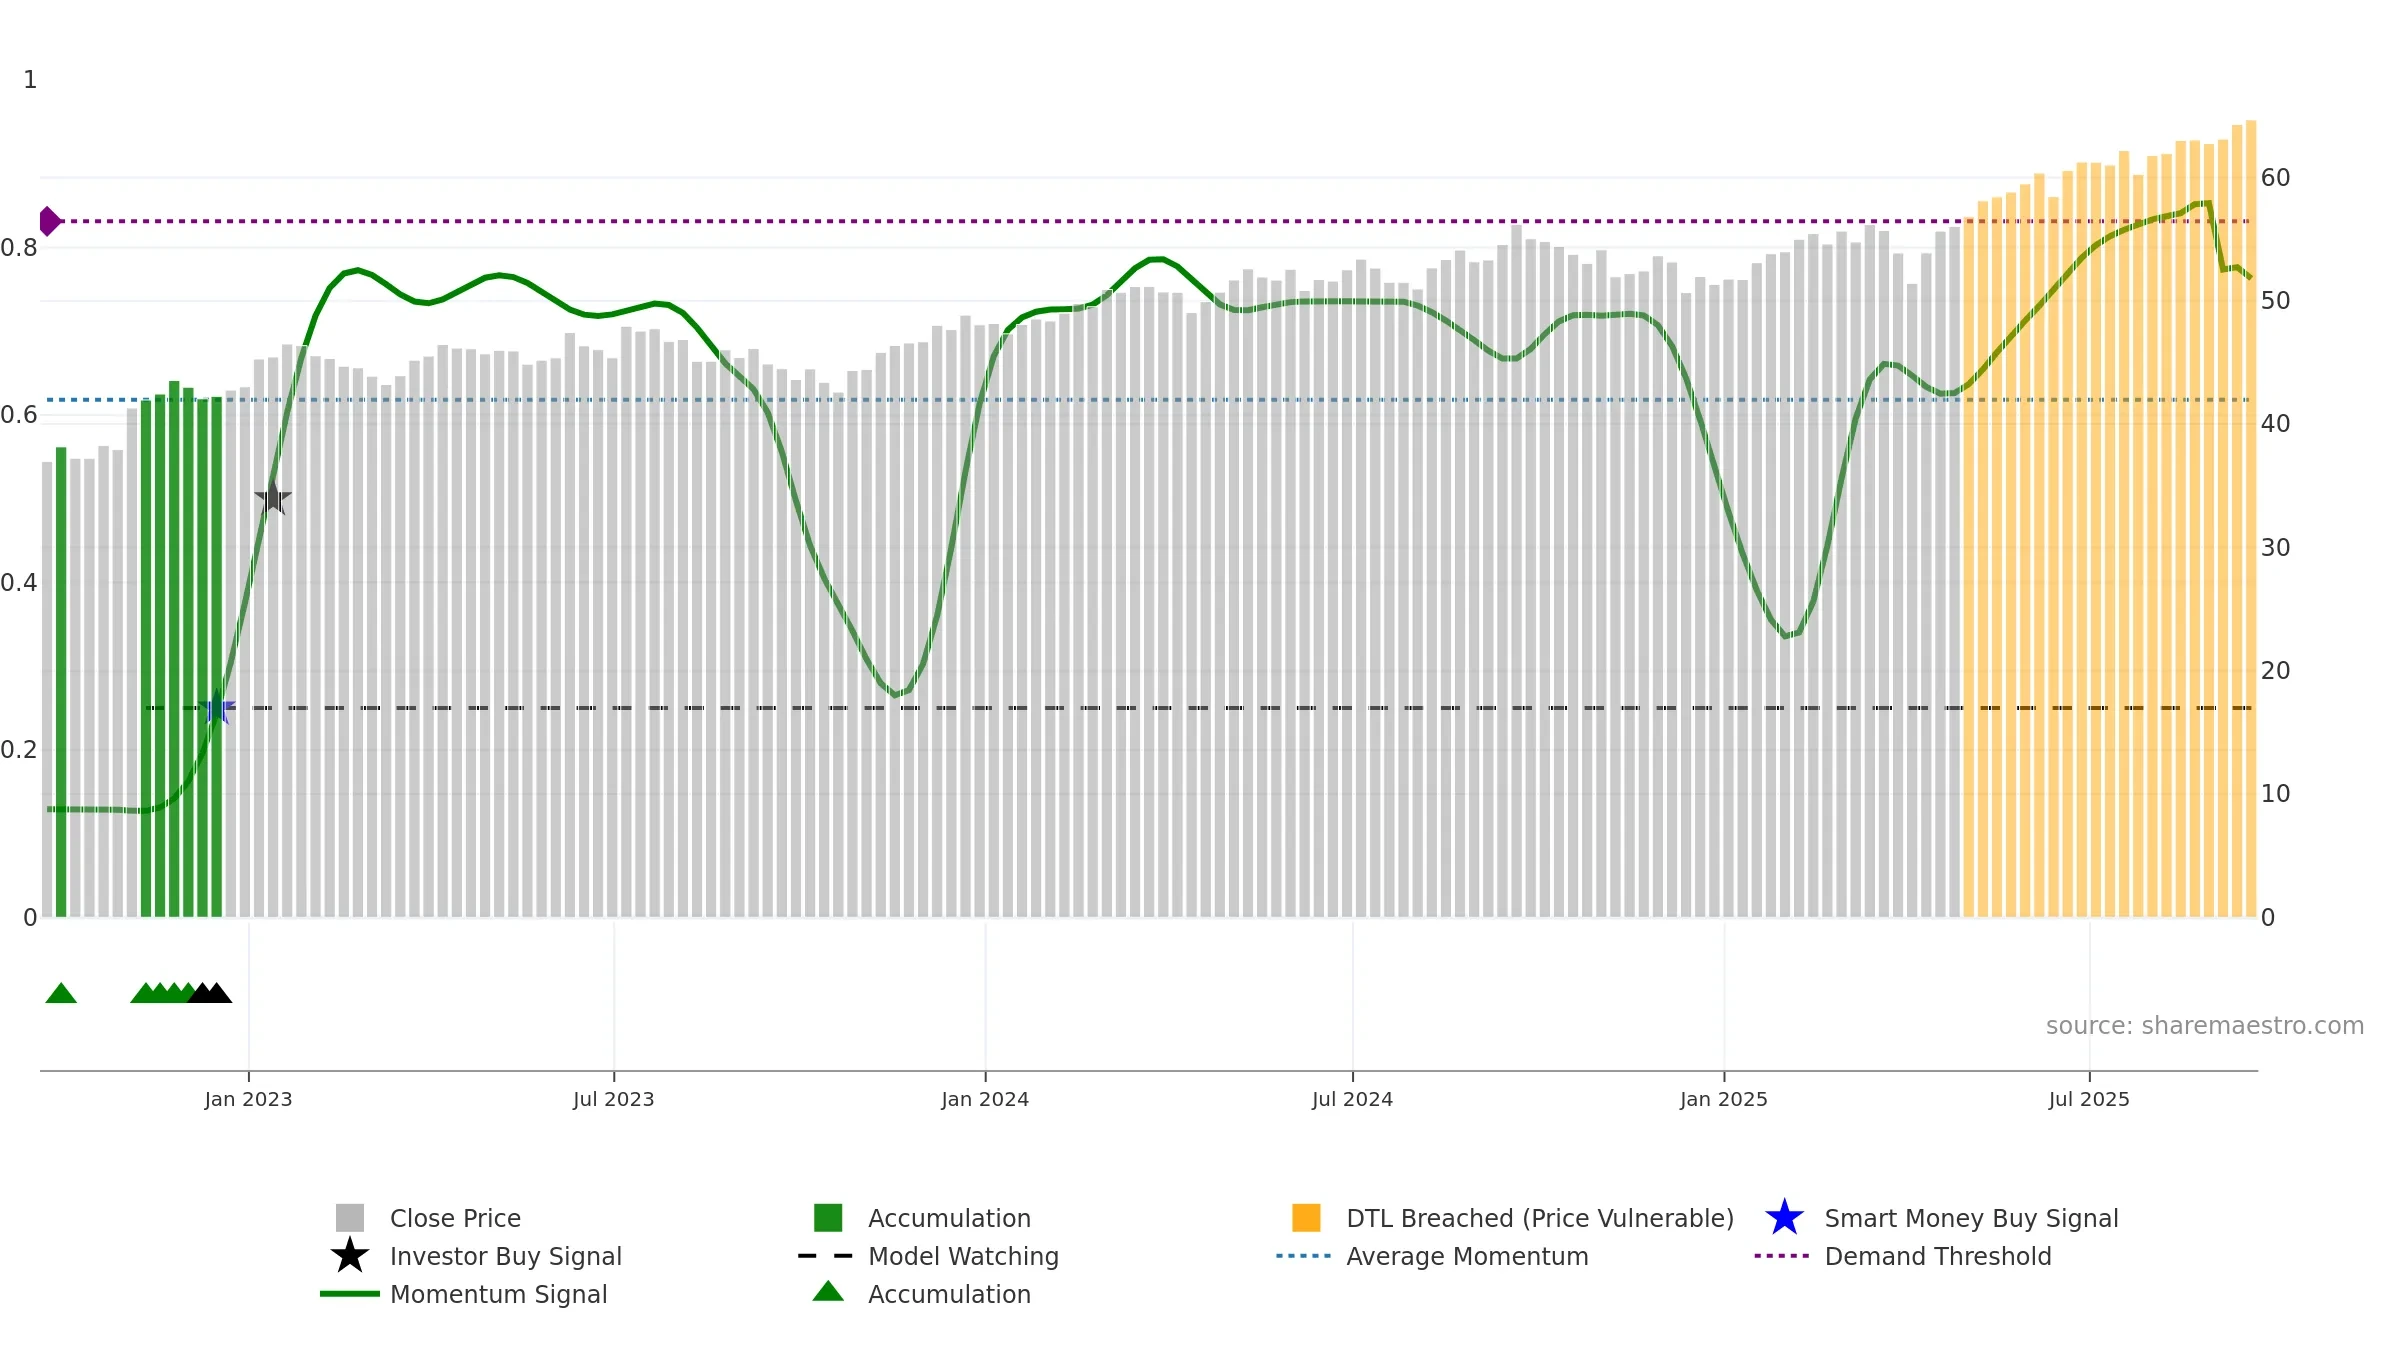This screenshot has width=2400, height=1350.
Task: Toggle the DTL Breached (Price Vulnerable) legend entry
Action: point(1512,1218)
